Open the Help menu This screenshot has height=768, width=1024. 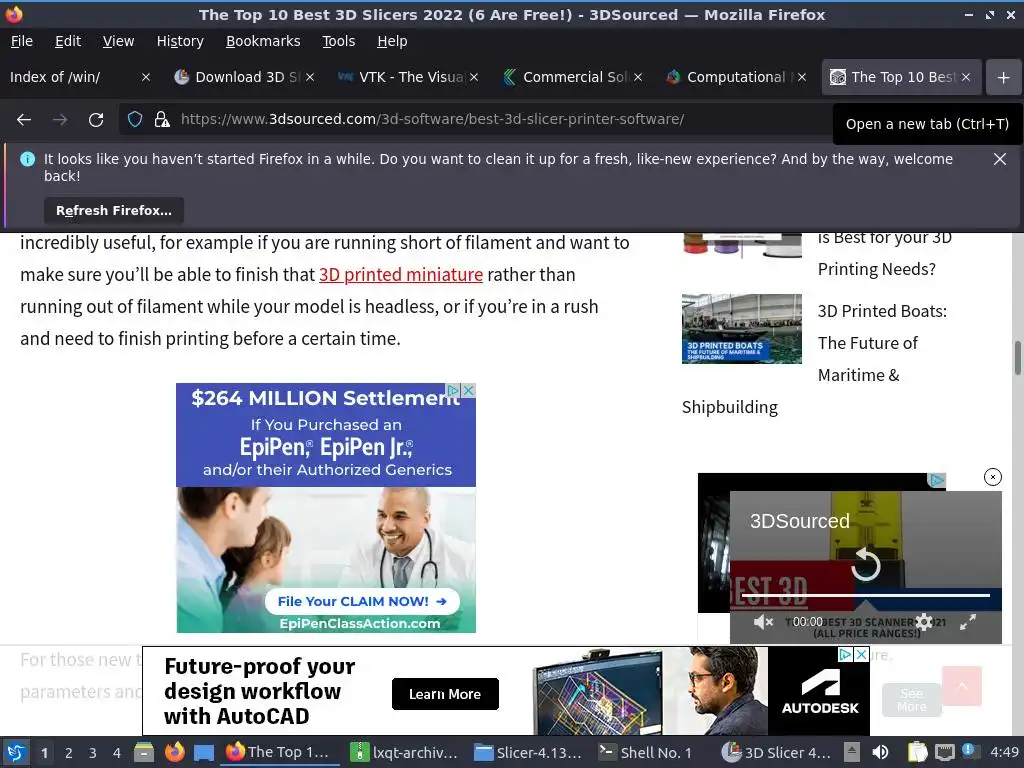click(x=392, y=41)
